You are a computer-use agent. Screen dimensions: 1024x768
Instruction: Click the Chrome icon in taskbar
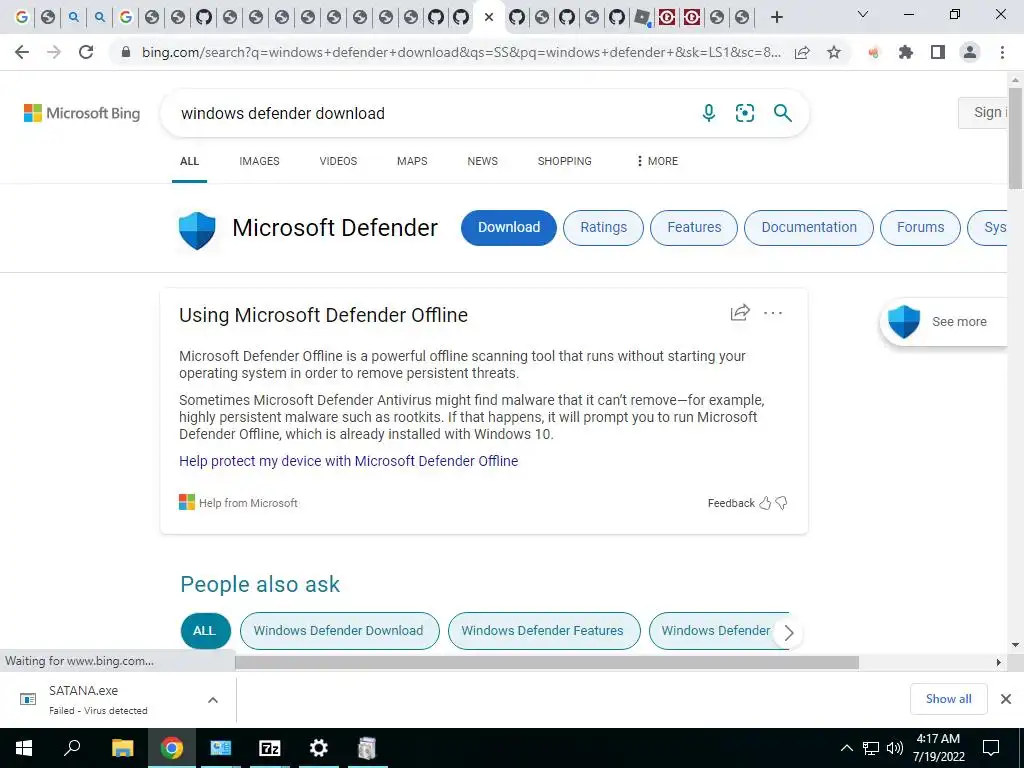coord(172,748)
